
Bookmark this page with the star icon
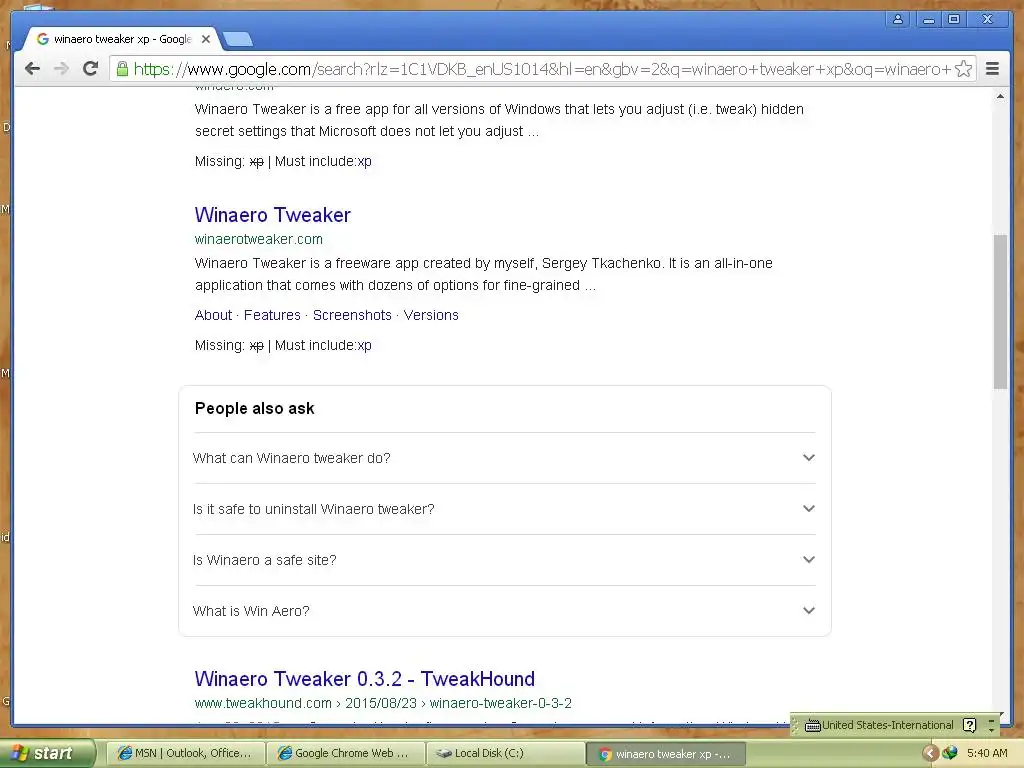pos(963,69)
